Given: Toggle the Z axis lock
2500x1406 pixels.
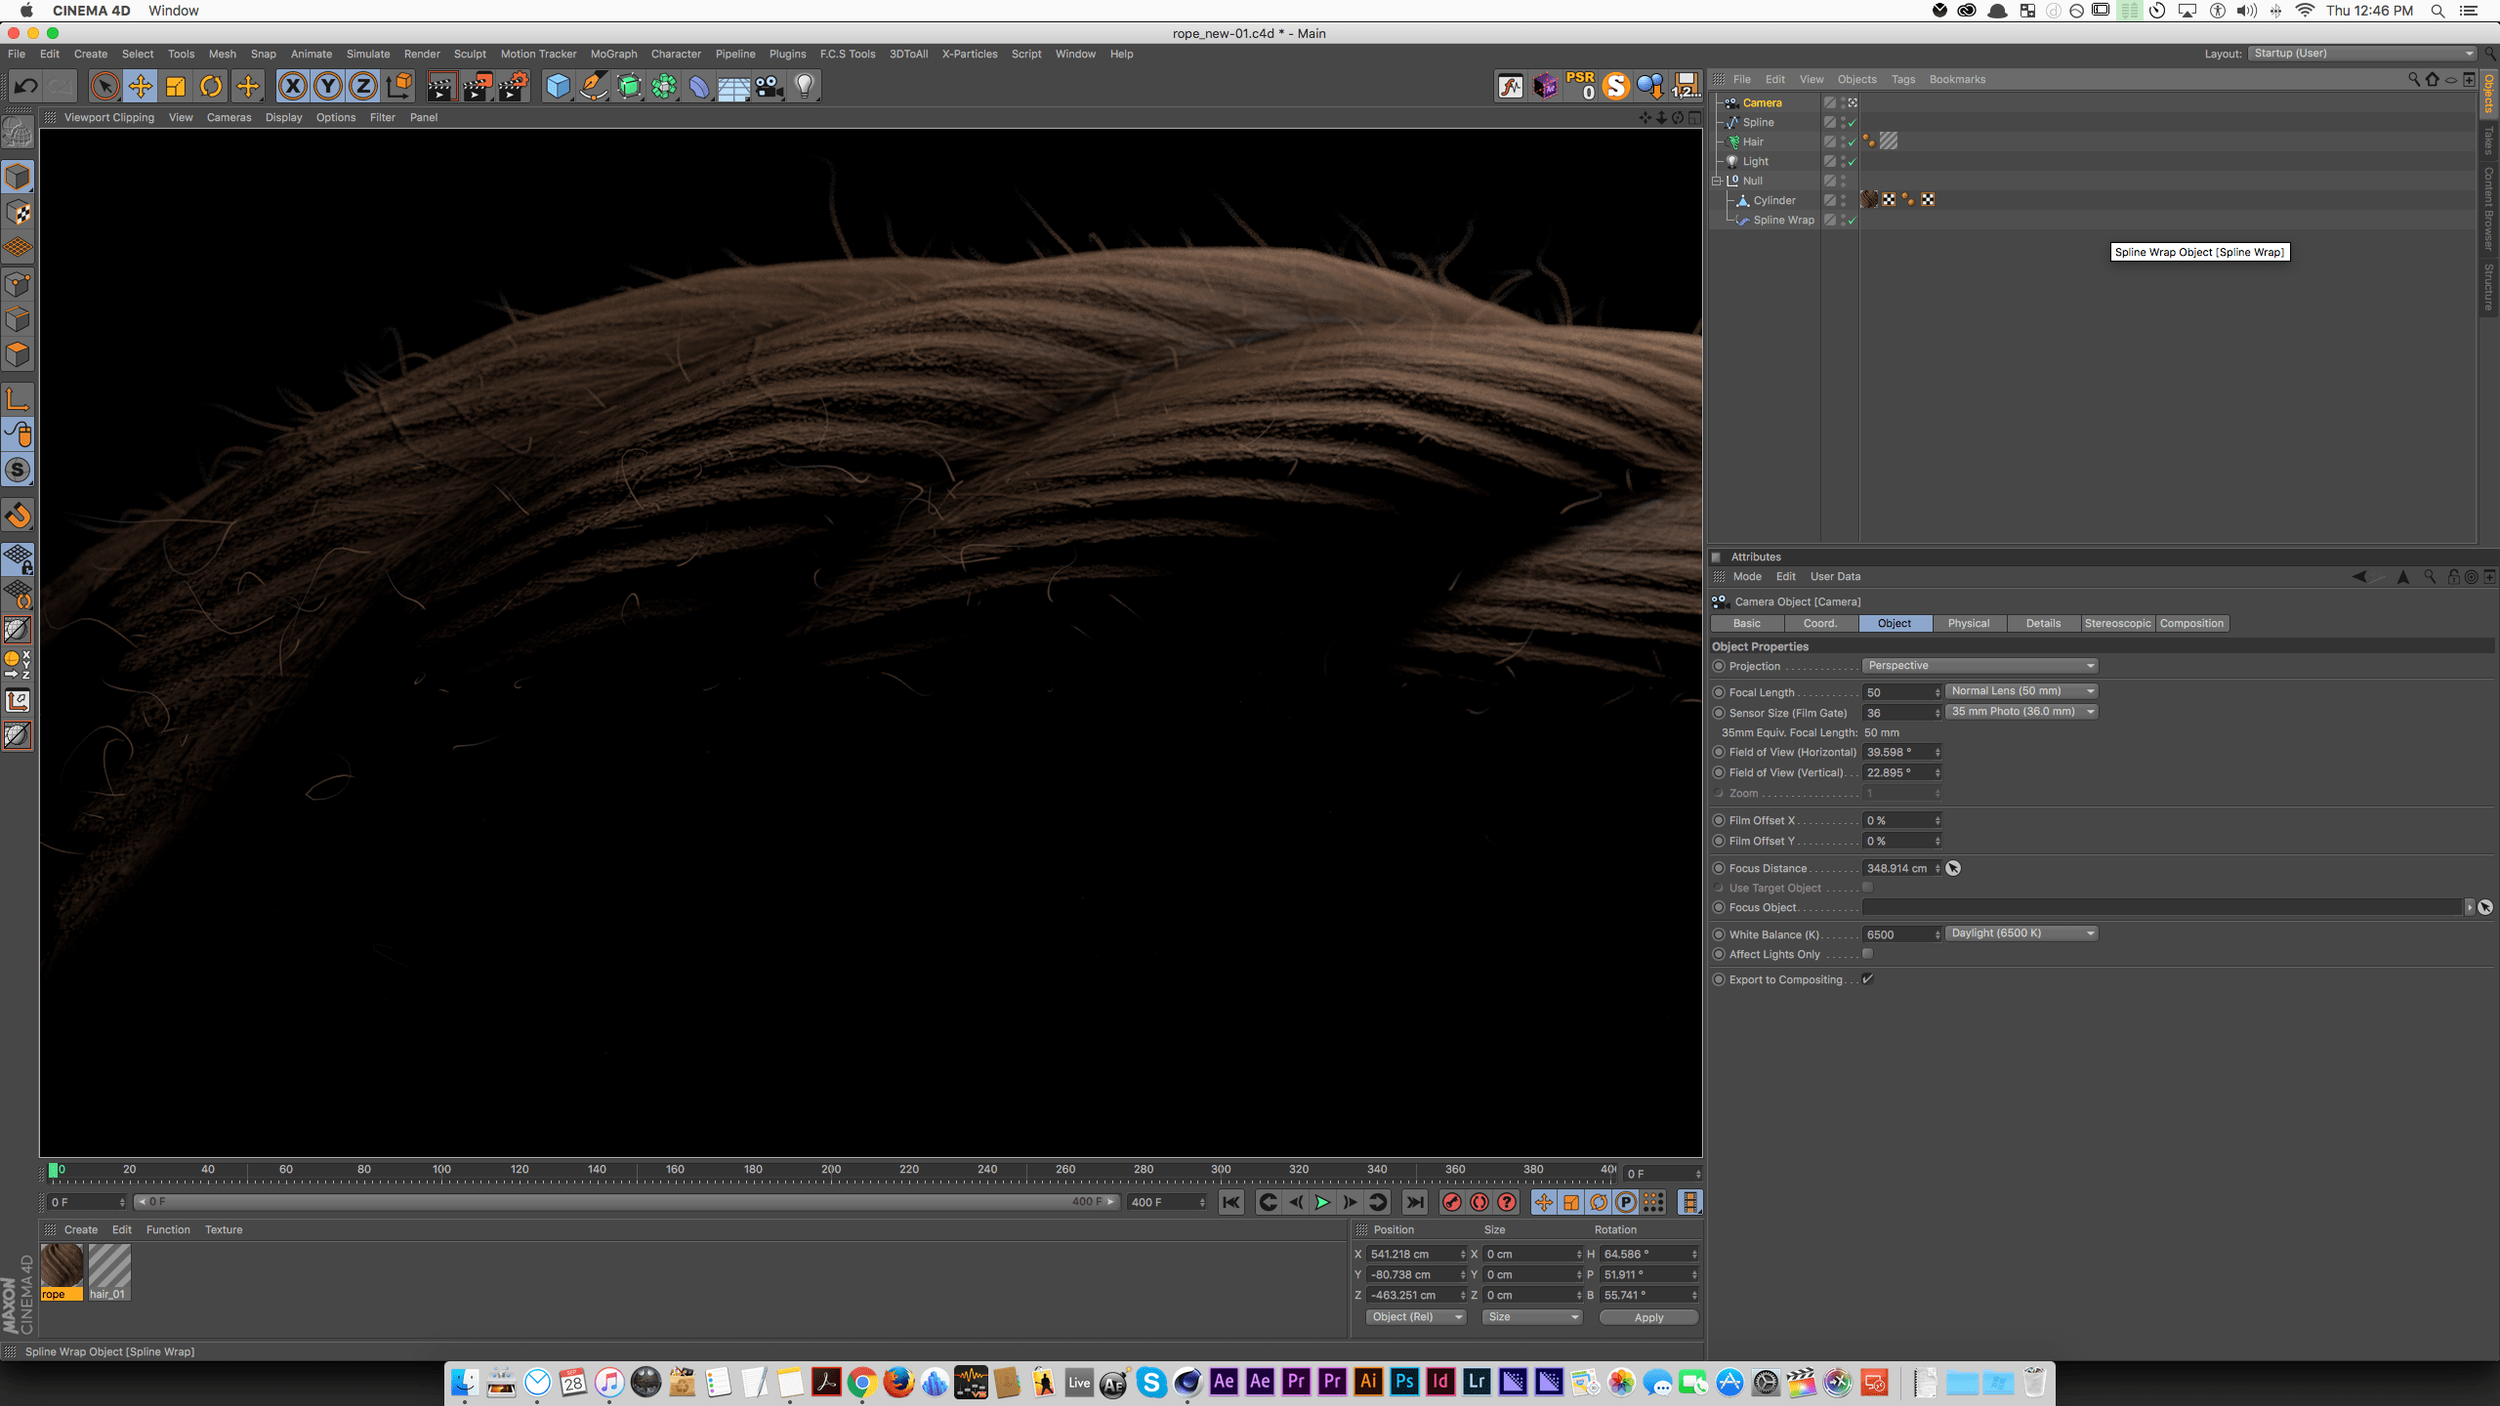Looking at the screenshot, I should [363, 87].
